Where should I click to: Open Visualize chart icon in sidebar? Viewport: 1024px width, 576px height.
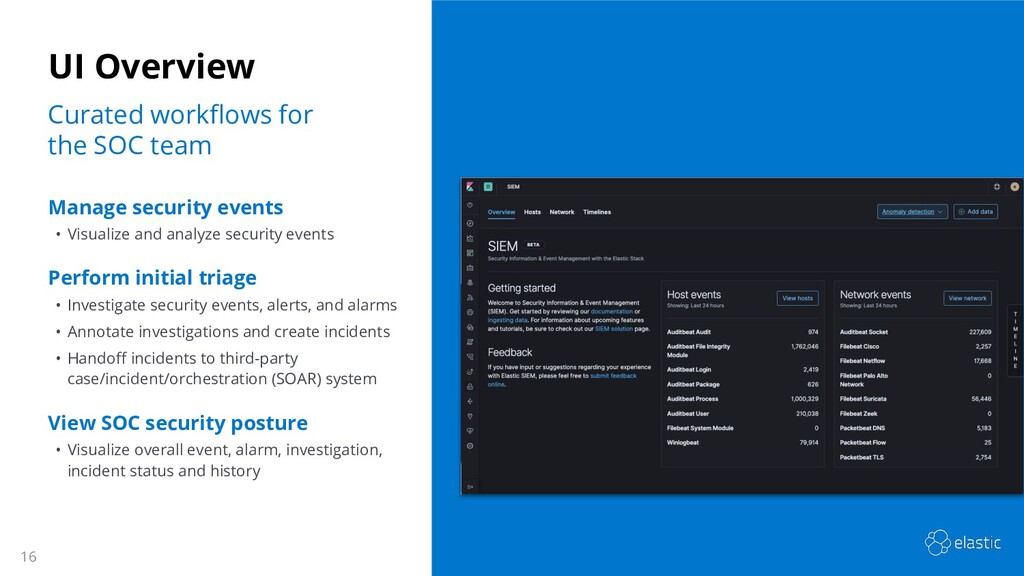point(470,238)
